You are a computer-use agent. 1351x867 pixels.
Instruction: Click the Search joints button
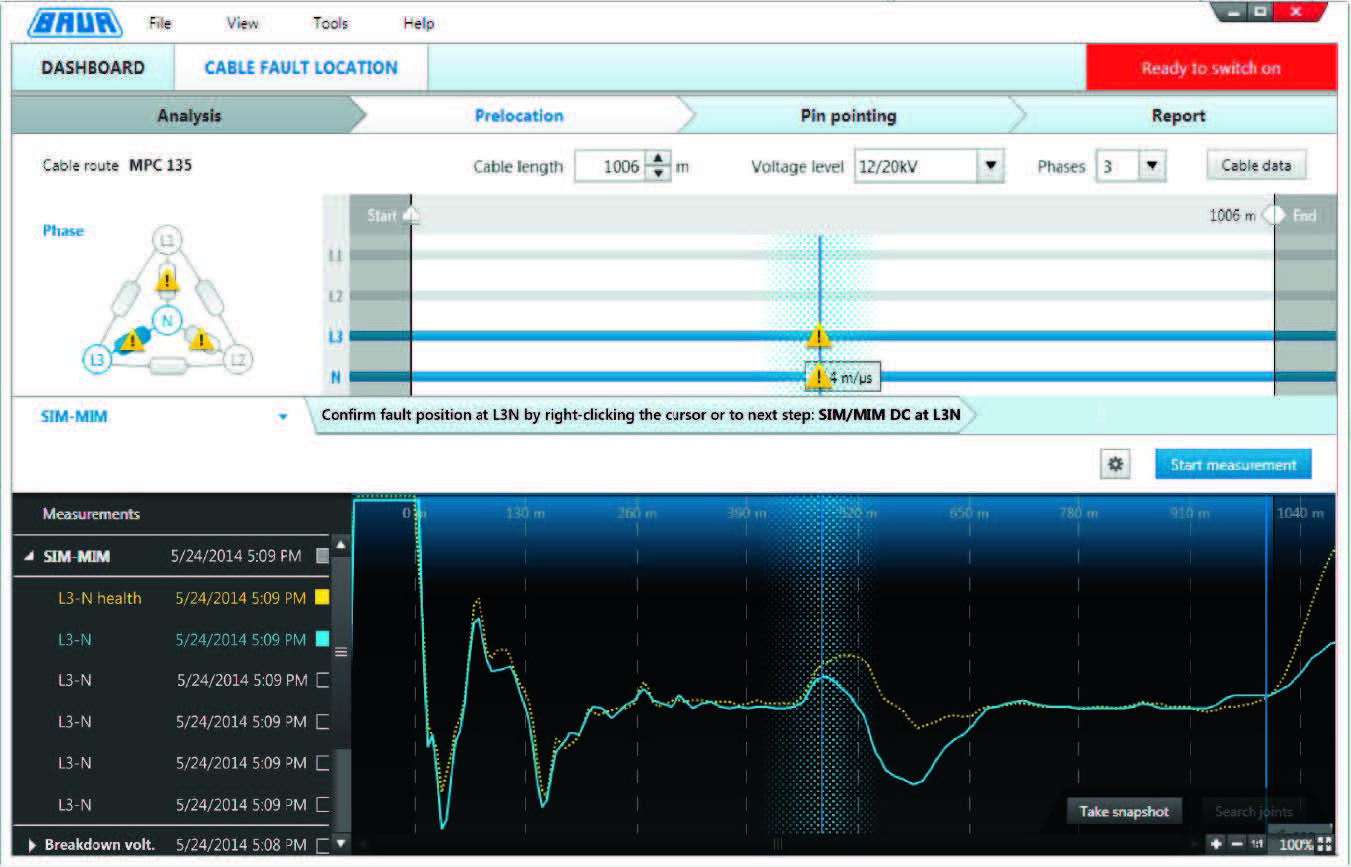(x=1254, y=811)
